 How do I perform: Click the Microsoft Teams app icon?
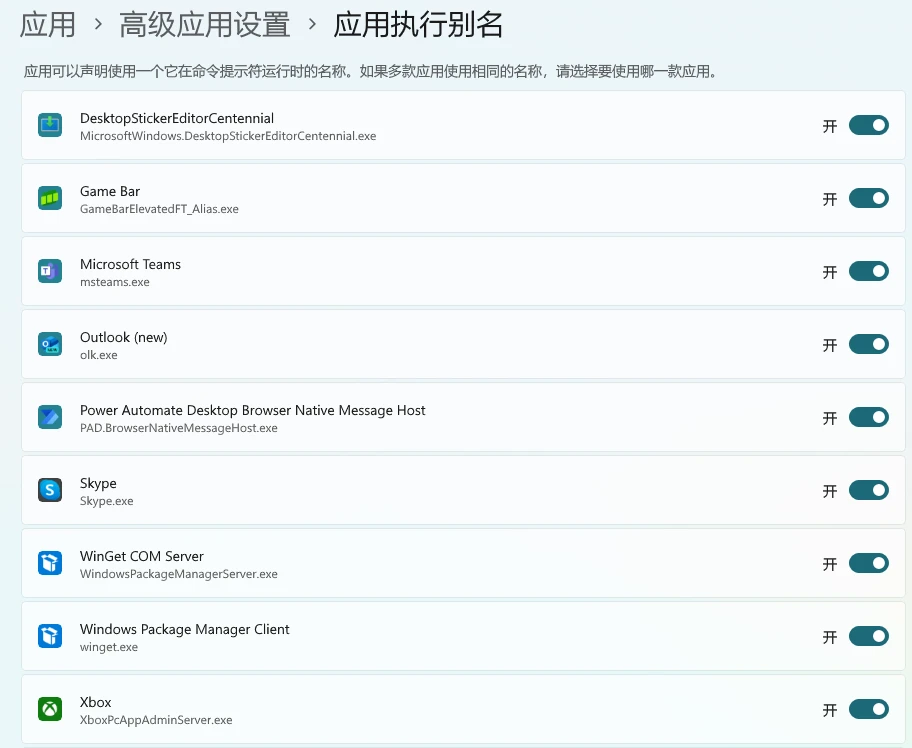(50, 271)
